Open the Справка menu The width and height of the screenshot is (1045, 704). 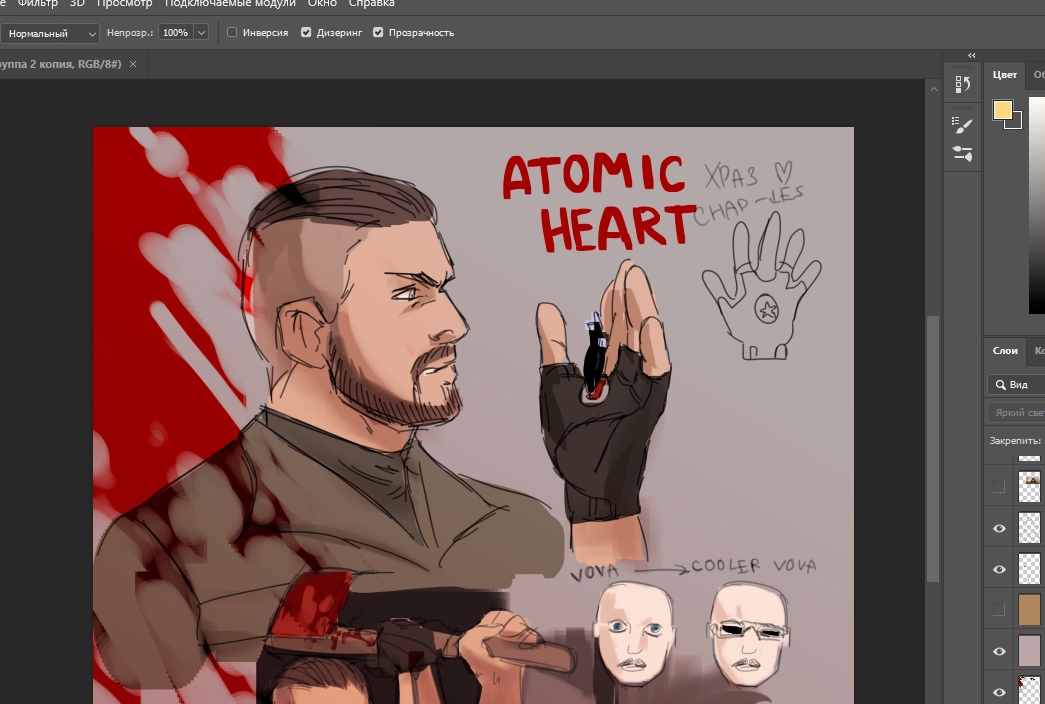pyautogui.click(x=371, y=3)
